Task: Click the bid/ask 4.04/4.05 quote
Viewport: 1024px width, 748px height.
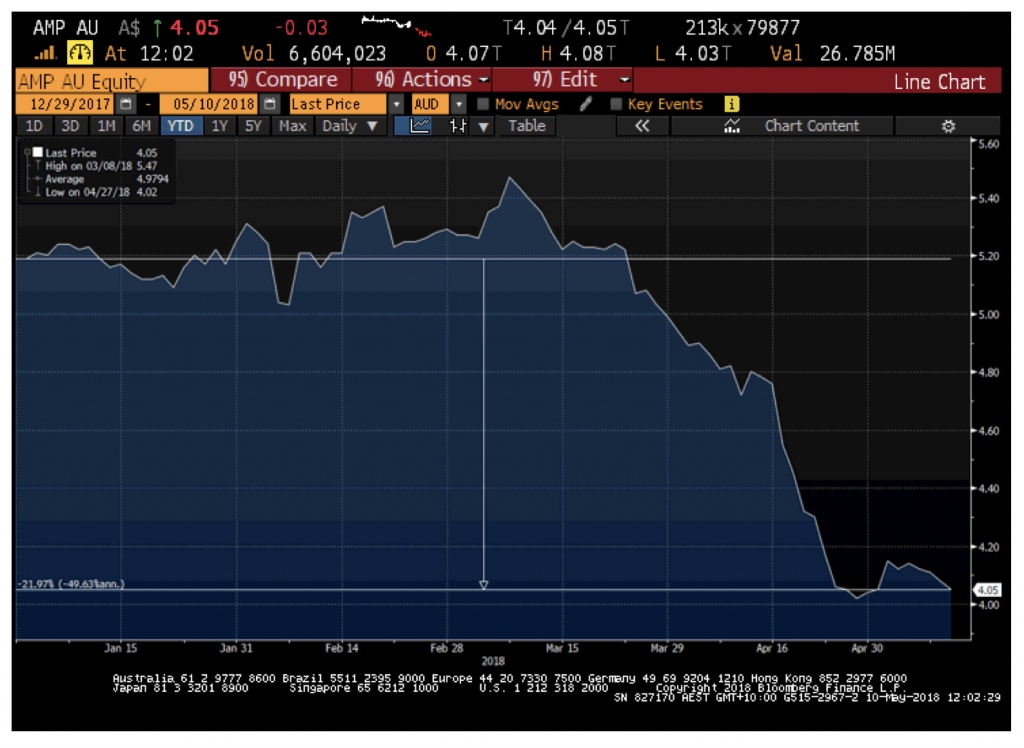Action: click(x=566, y=28)
